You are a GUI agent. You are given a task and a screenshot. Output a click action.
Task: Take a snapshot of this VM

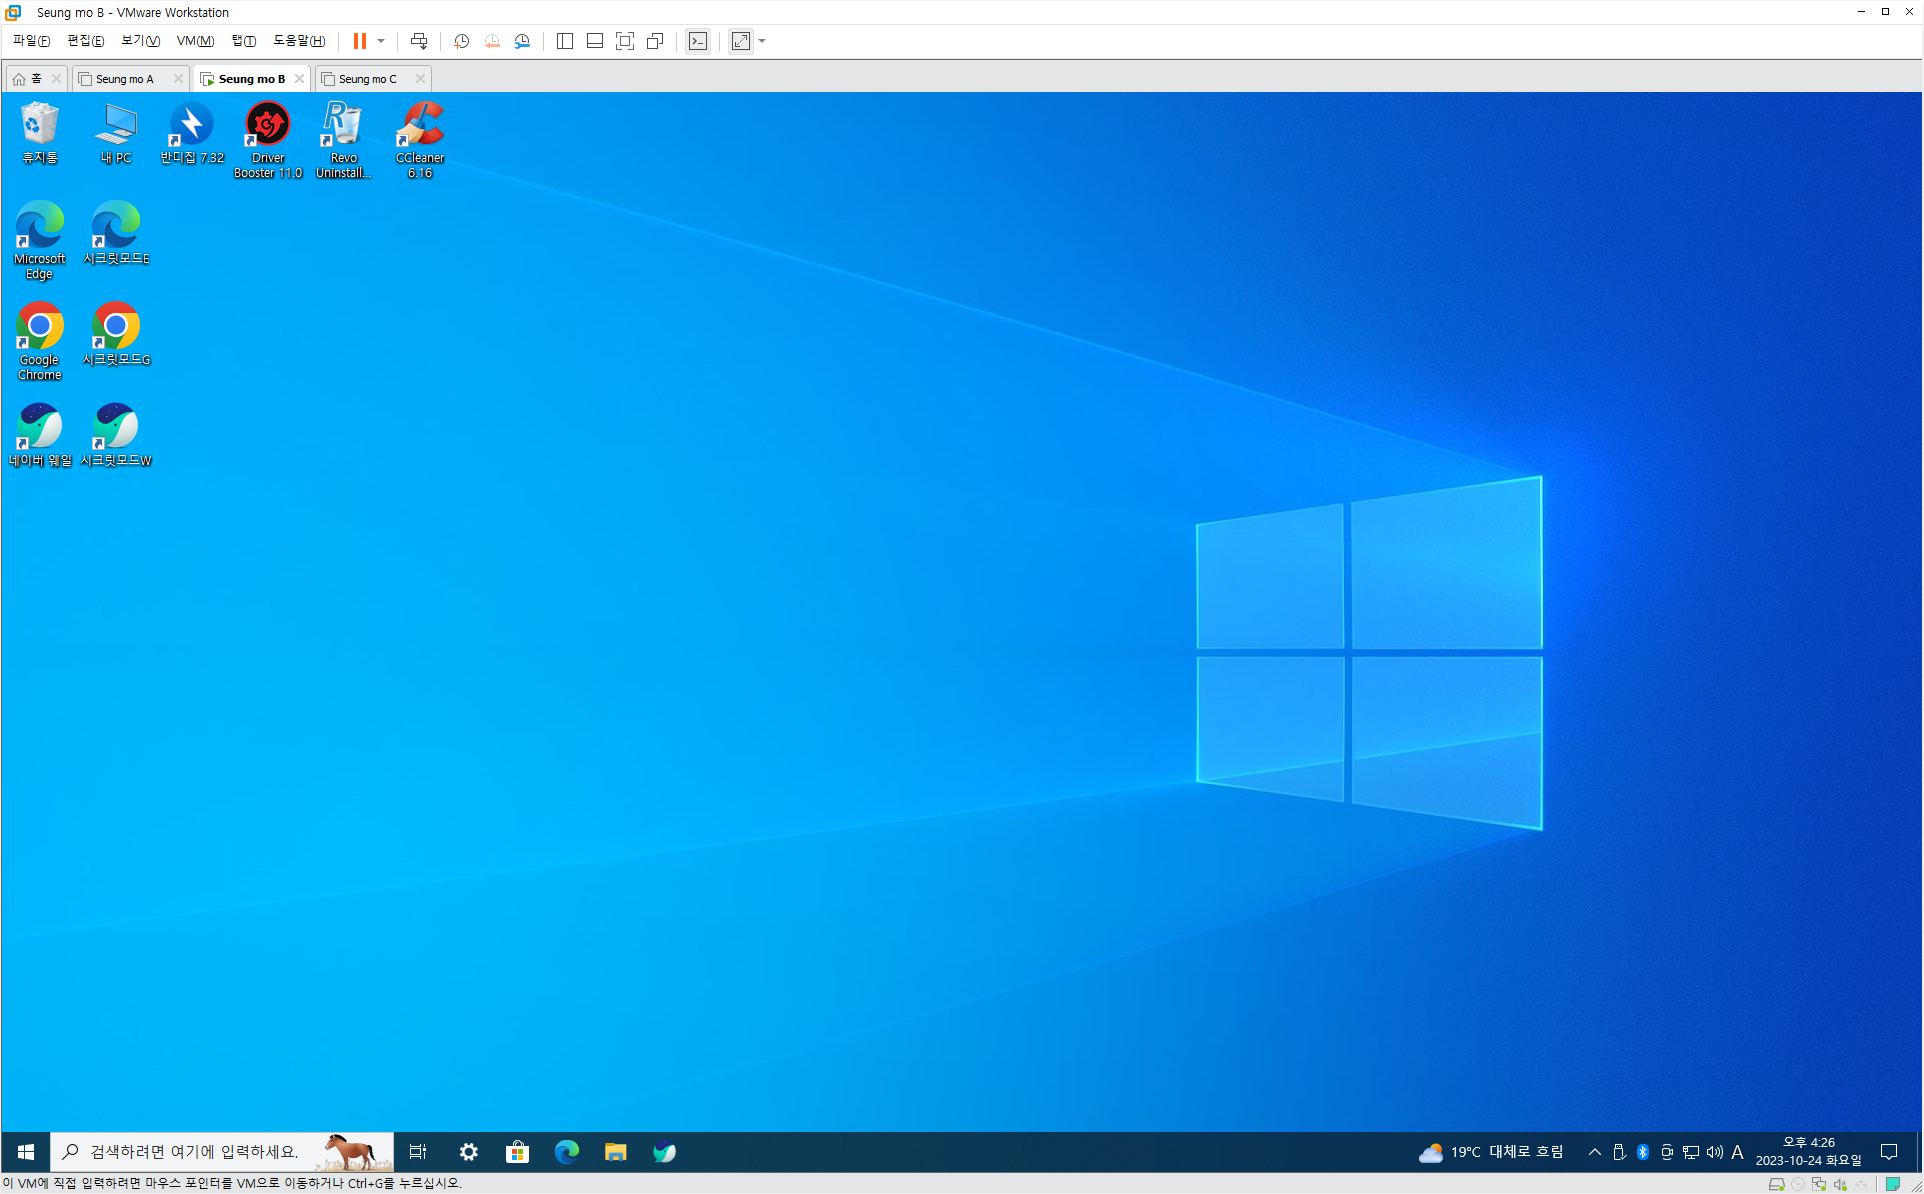461,41
